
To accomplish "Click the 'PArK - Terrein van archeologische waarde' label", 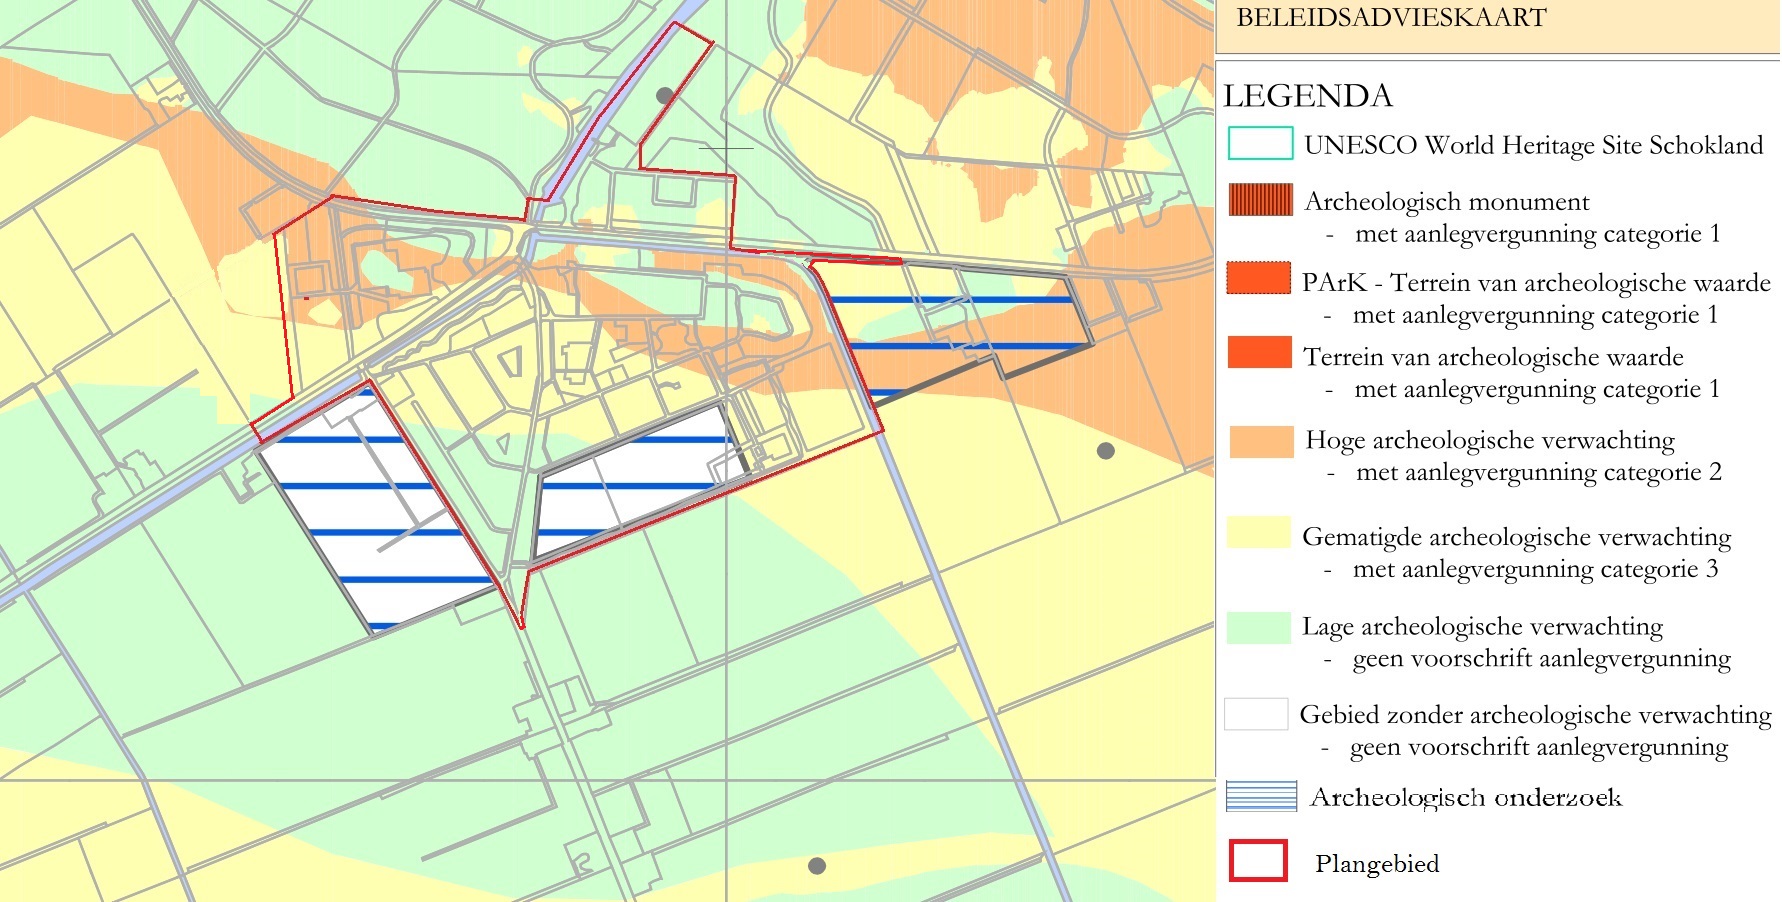I will click(1536, 283).
